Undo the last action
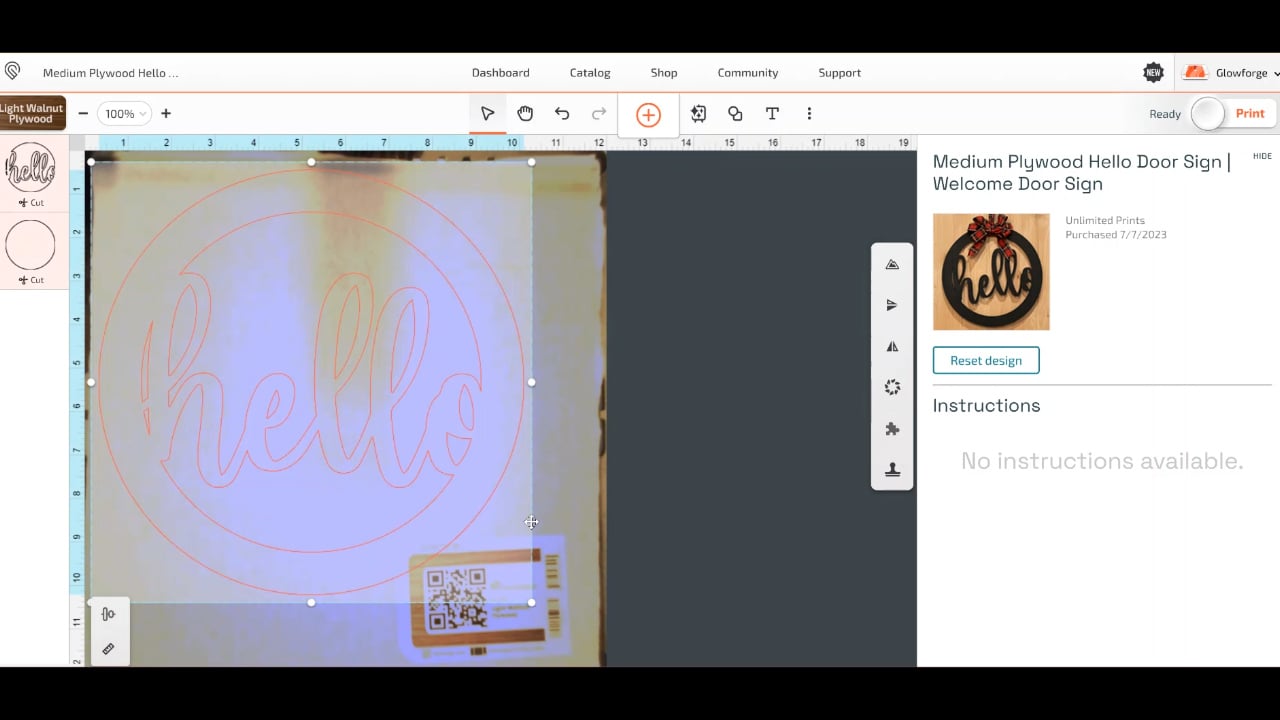Image resolution: width=1280 pixels, height=720 pixels. click(562, 114)
